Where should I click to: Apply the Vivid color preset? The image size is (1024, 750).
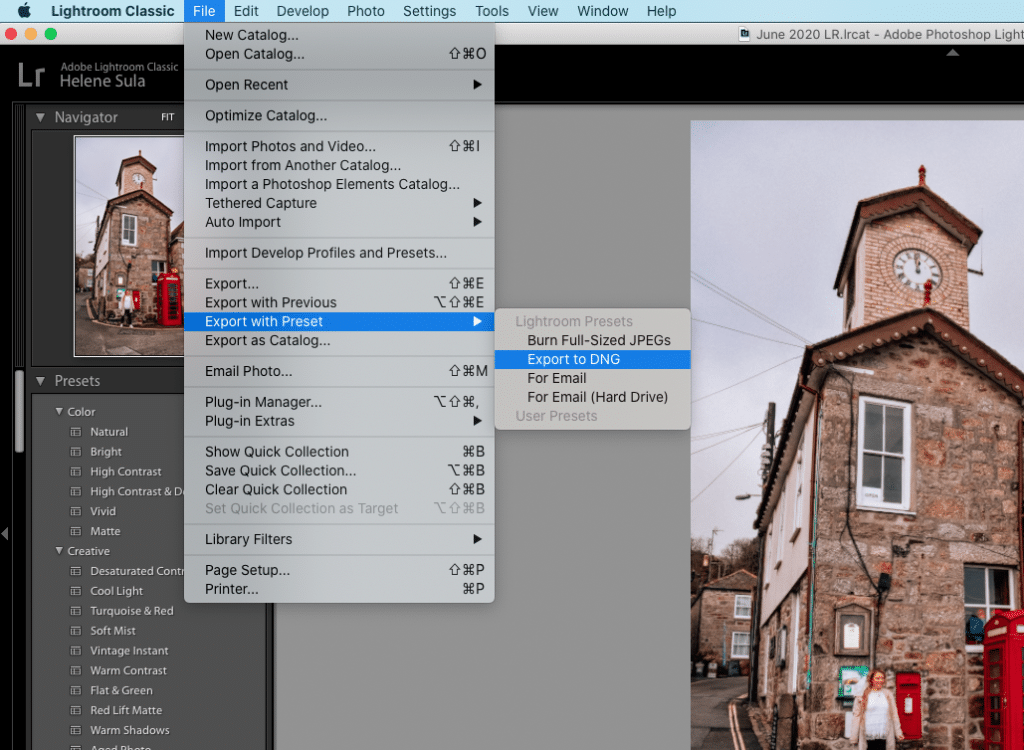(103, 512)
